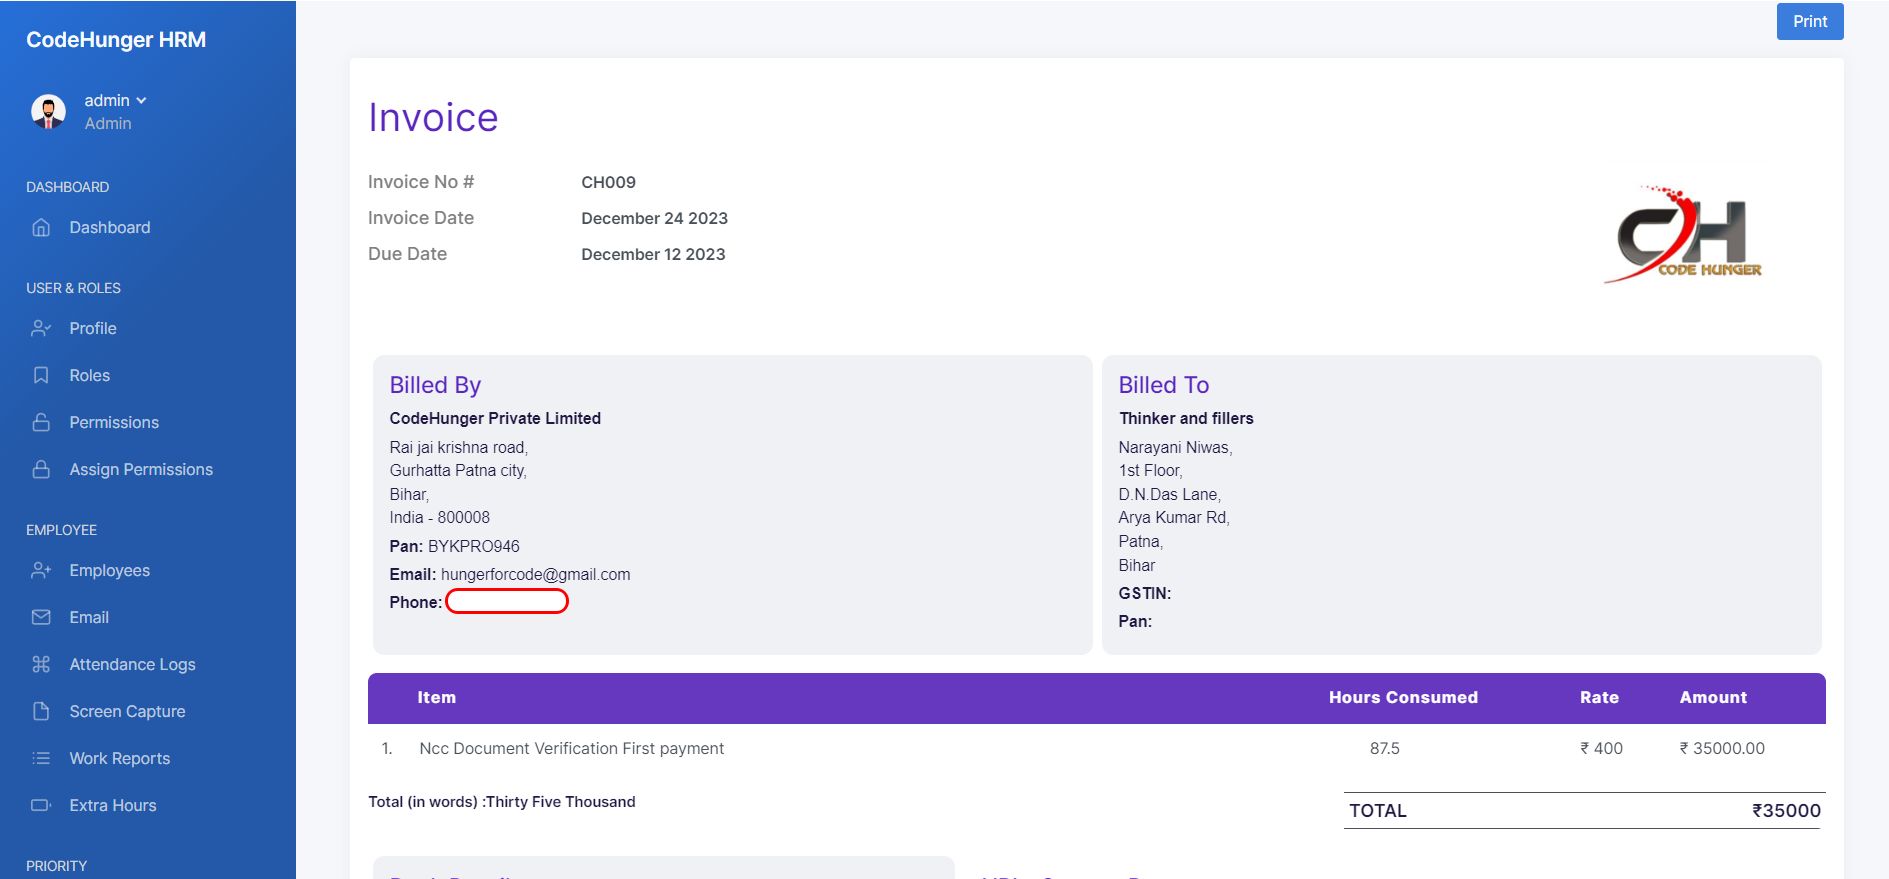Click the Employees add-user icon
This screenshot has height=879, width=1889.
pos(41,570)
